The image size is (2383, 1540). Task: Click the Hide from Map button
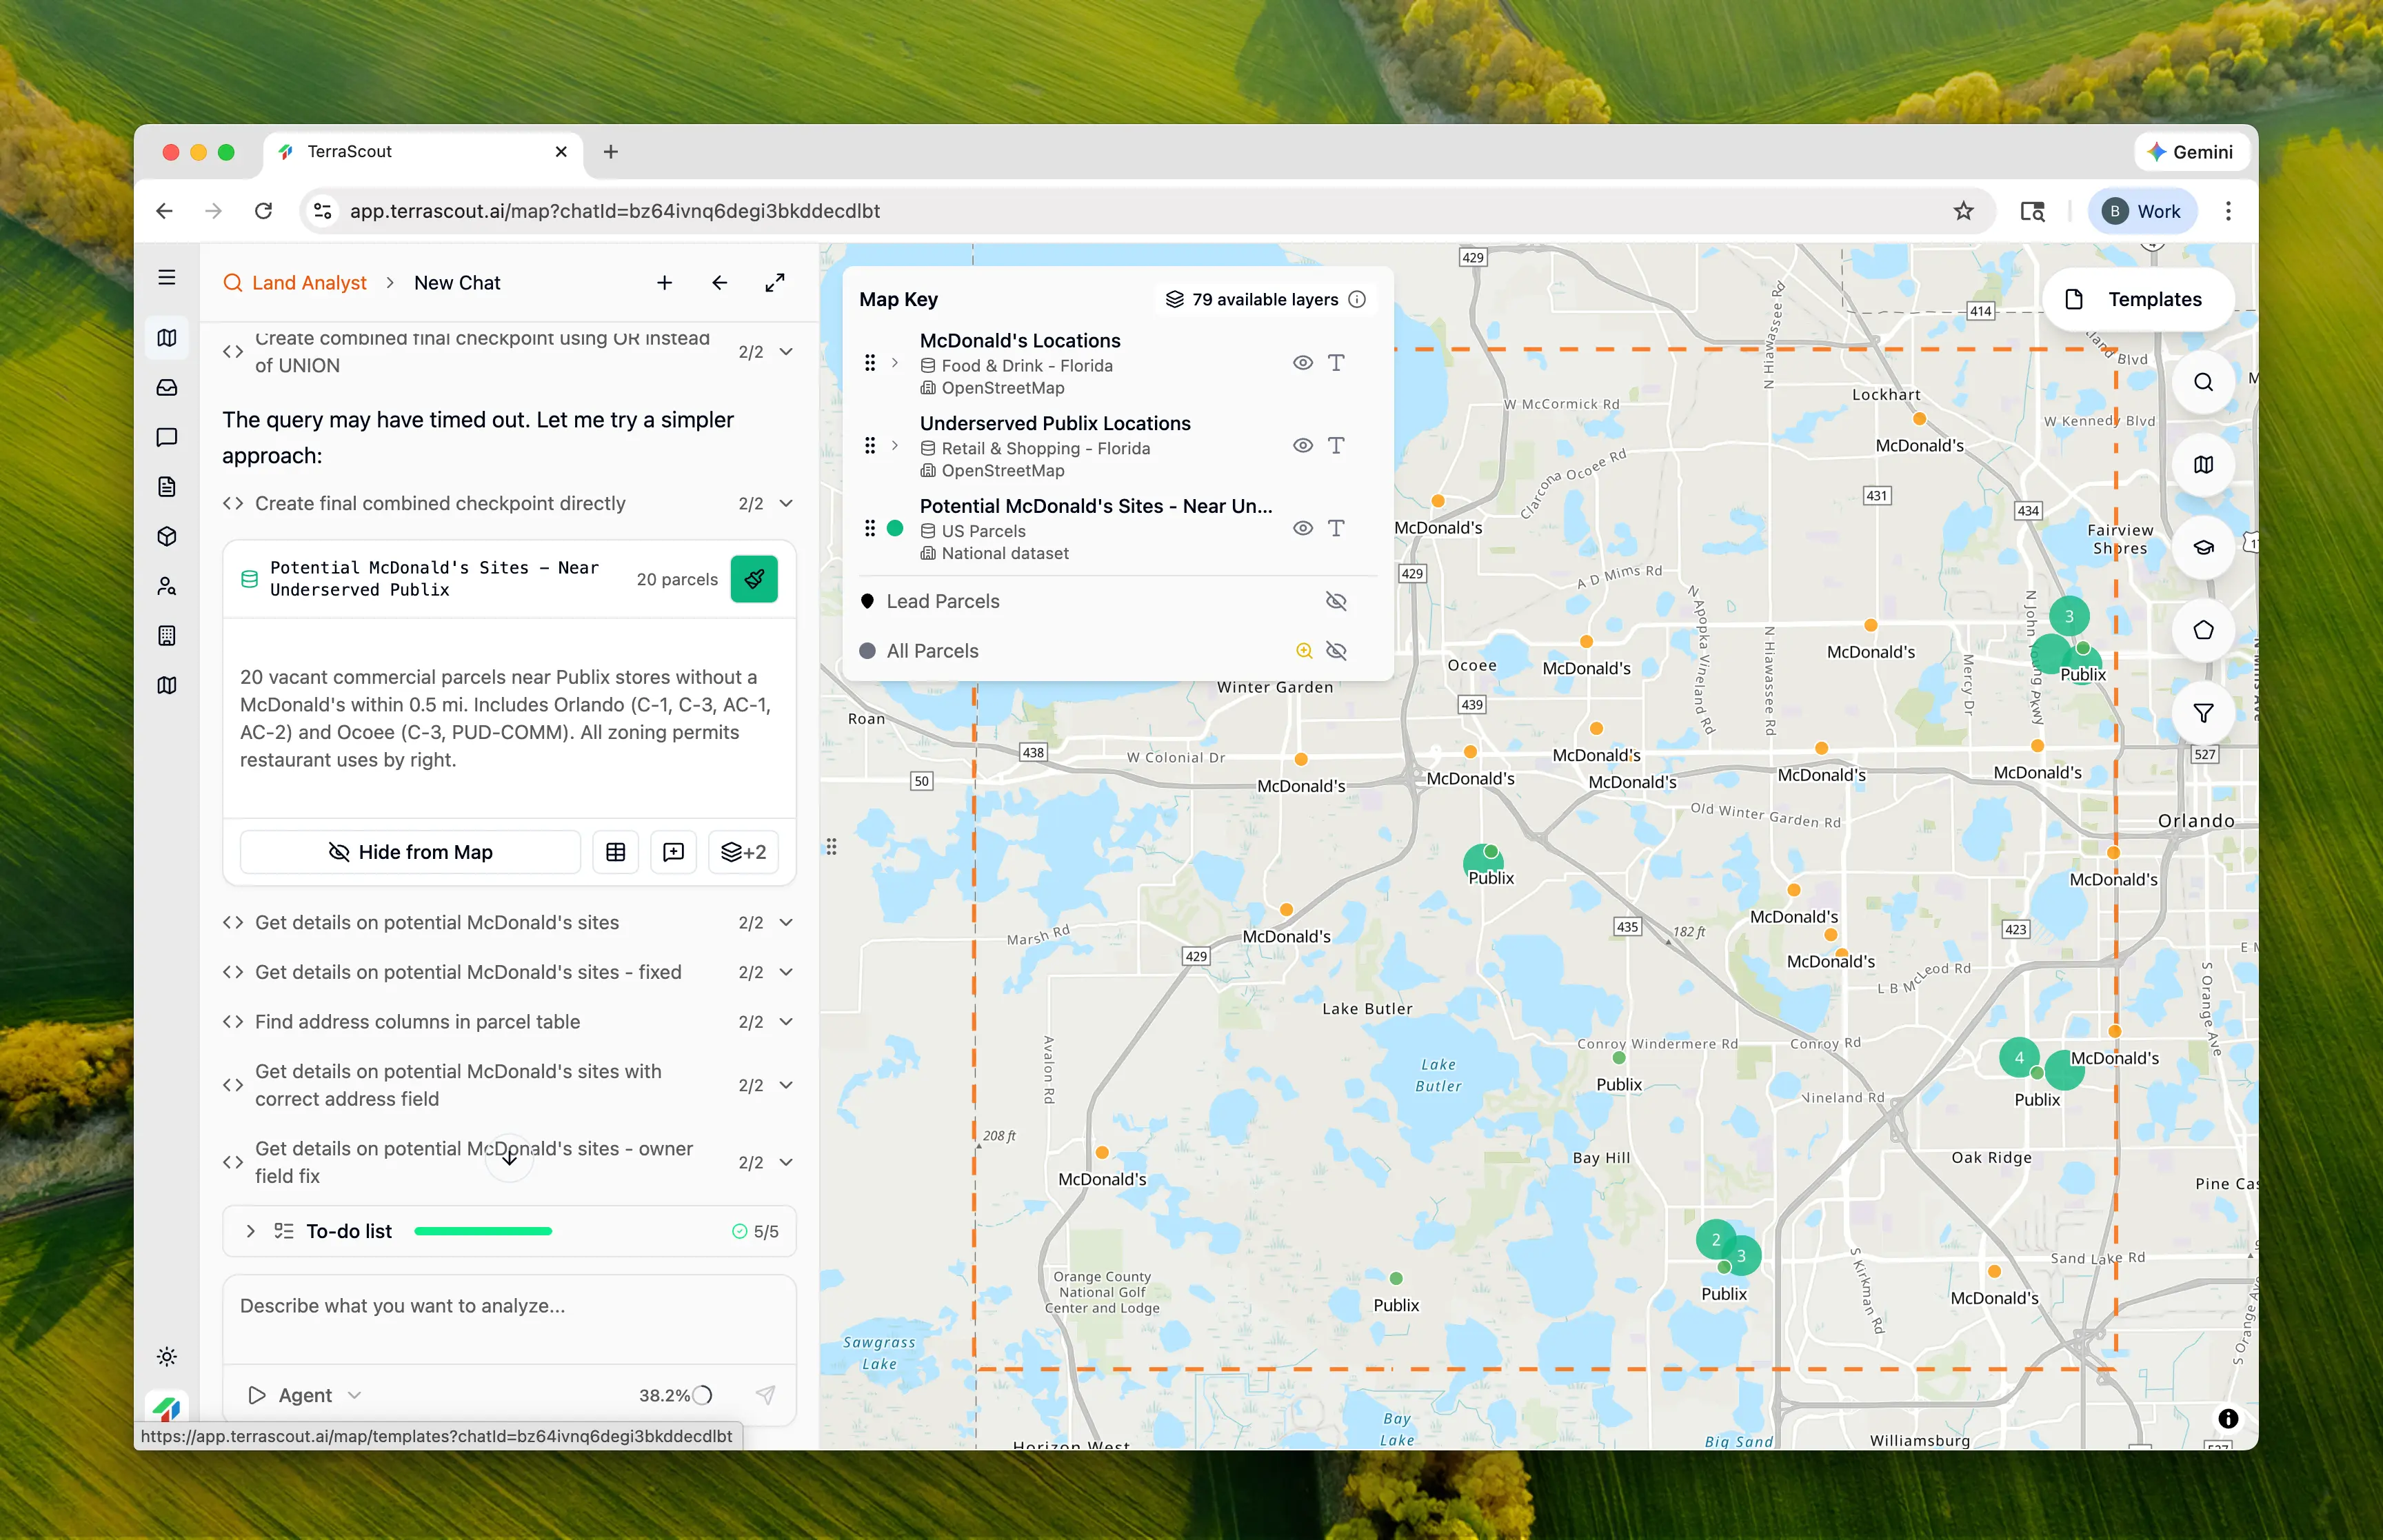click(x=410, y=852)
